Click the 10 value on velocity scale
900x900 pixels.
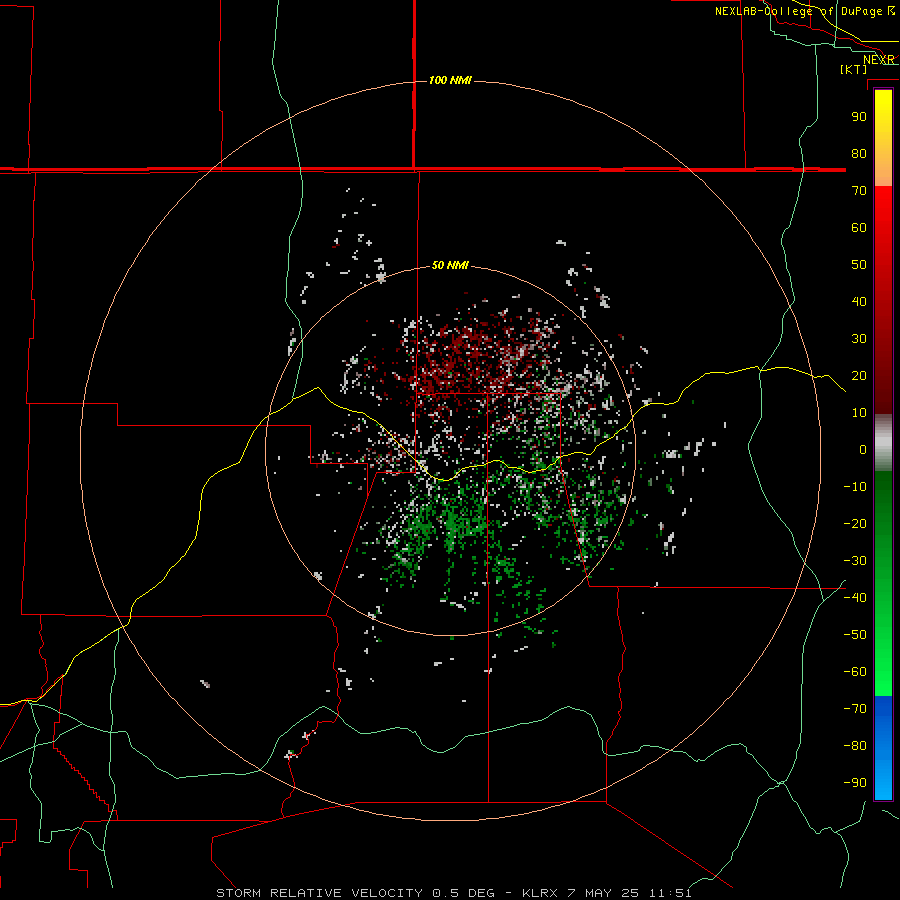859,413
